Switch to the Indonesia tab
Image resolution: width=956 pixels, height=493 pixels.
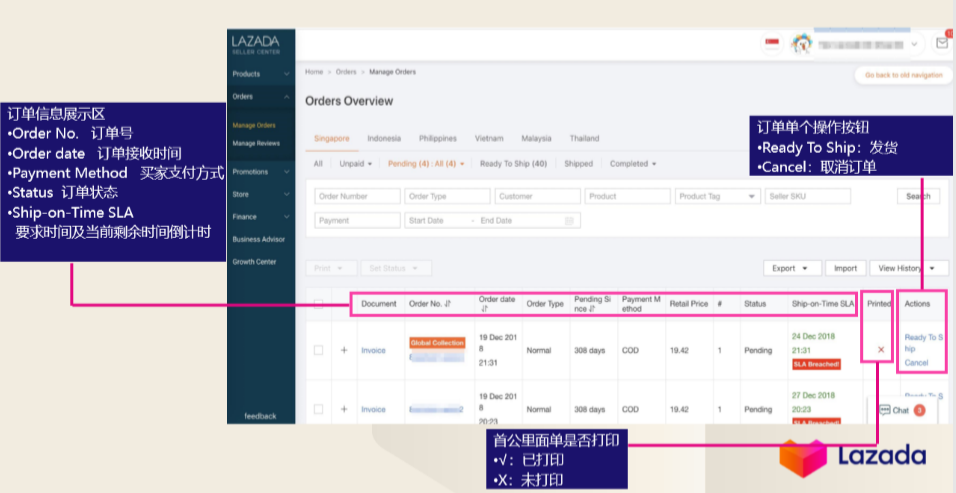coord(384,138)
